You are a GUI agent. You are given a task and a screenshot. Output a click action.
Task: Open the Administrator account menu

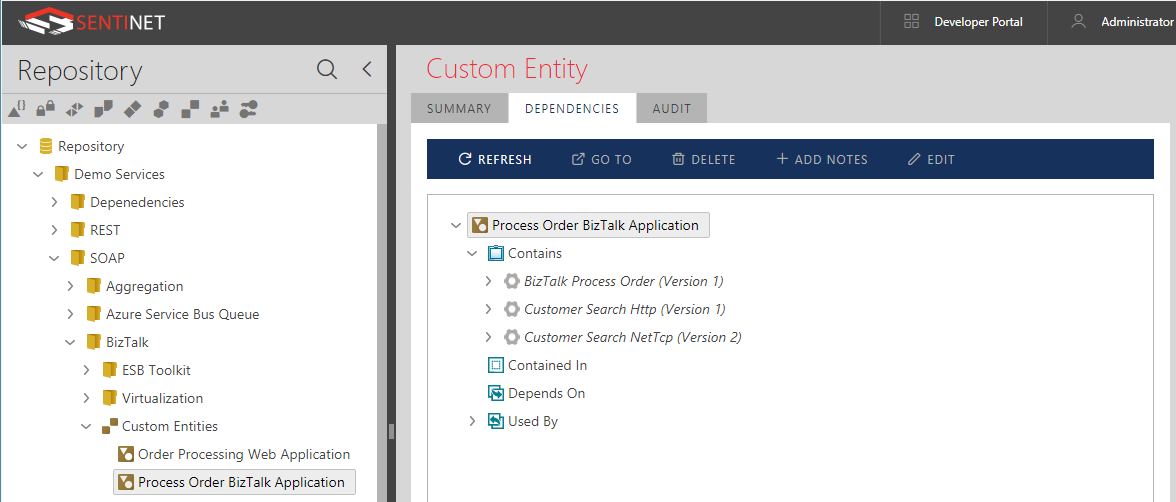[x=1136, y=22]
